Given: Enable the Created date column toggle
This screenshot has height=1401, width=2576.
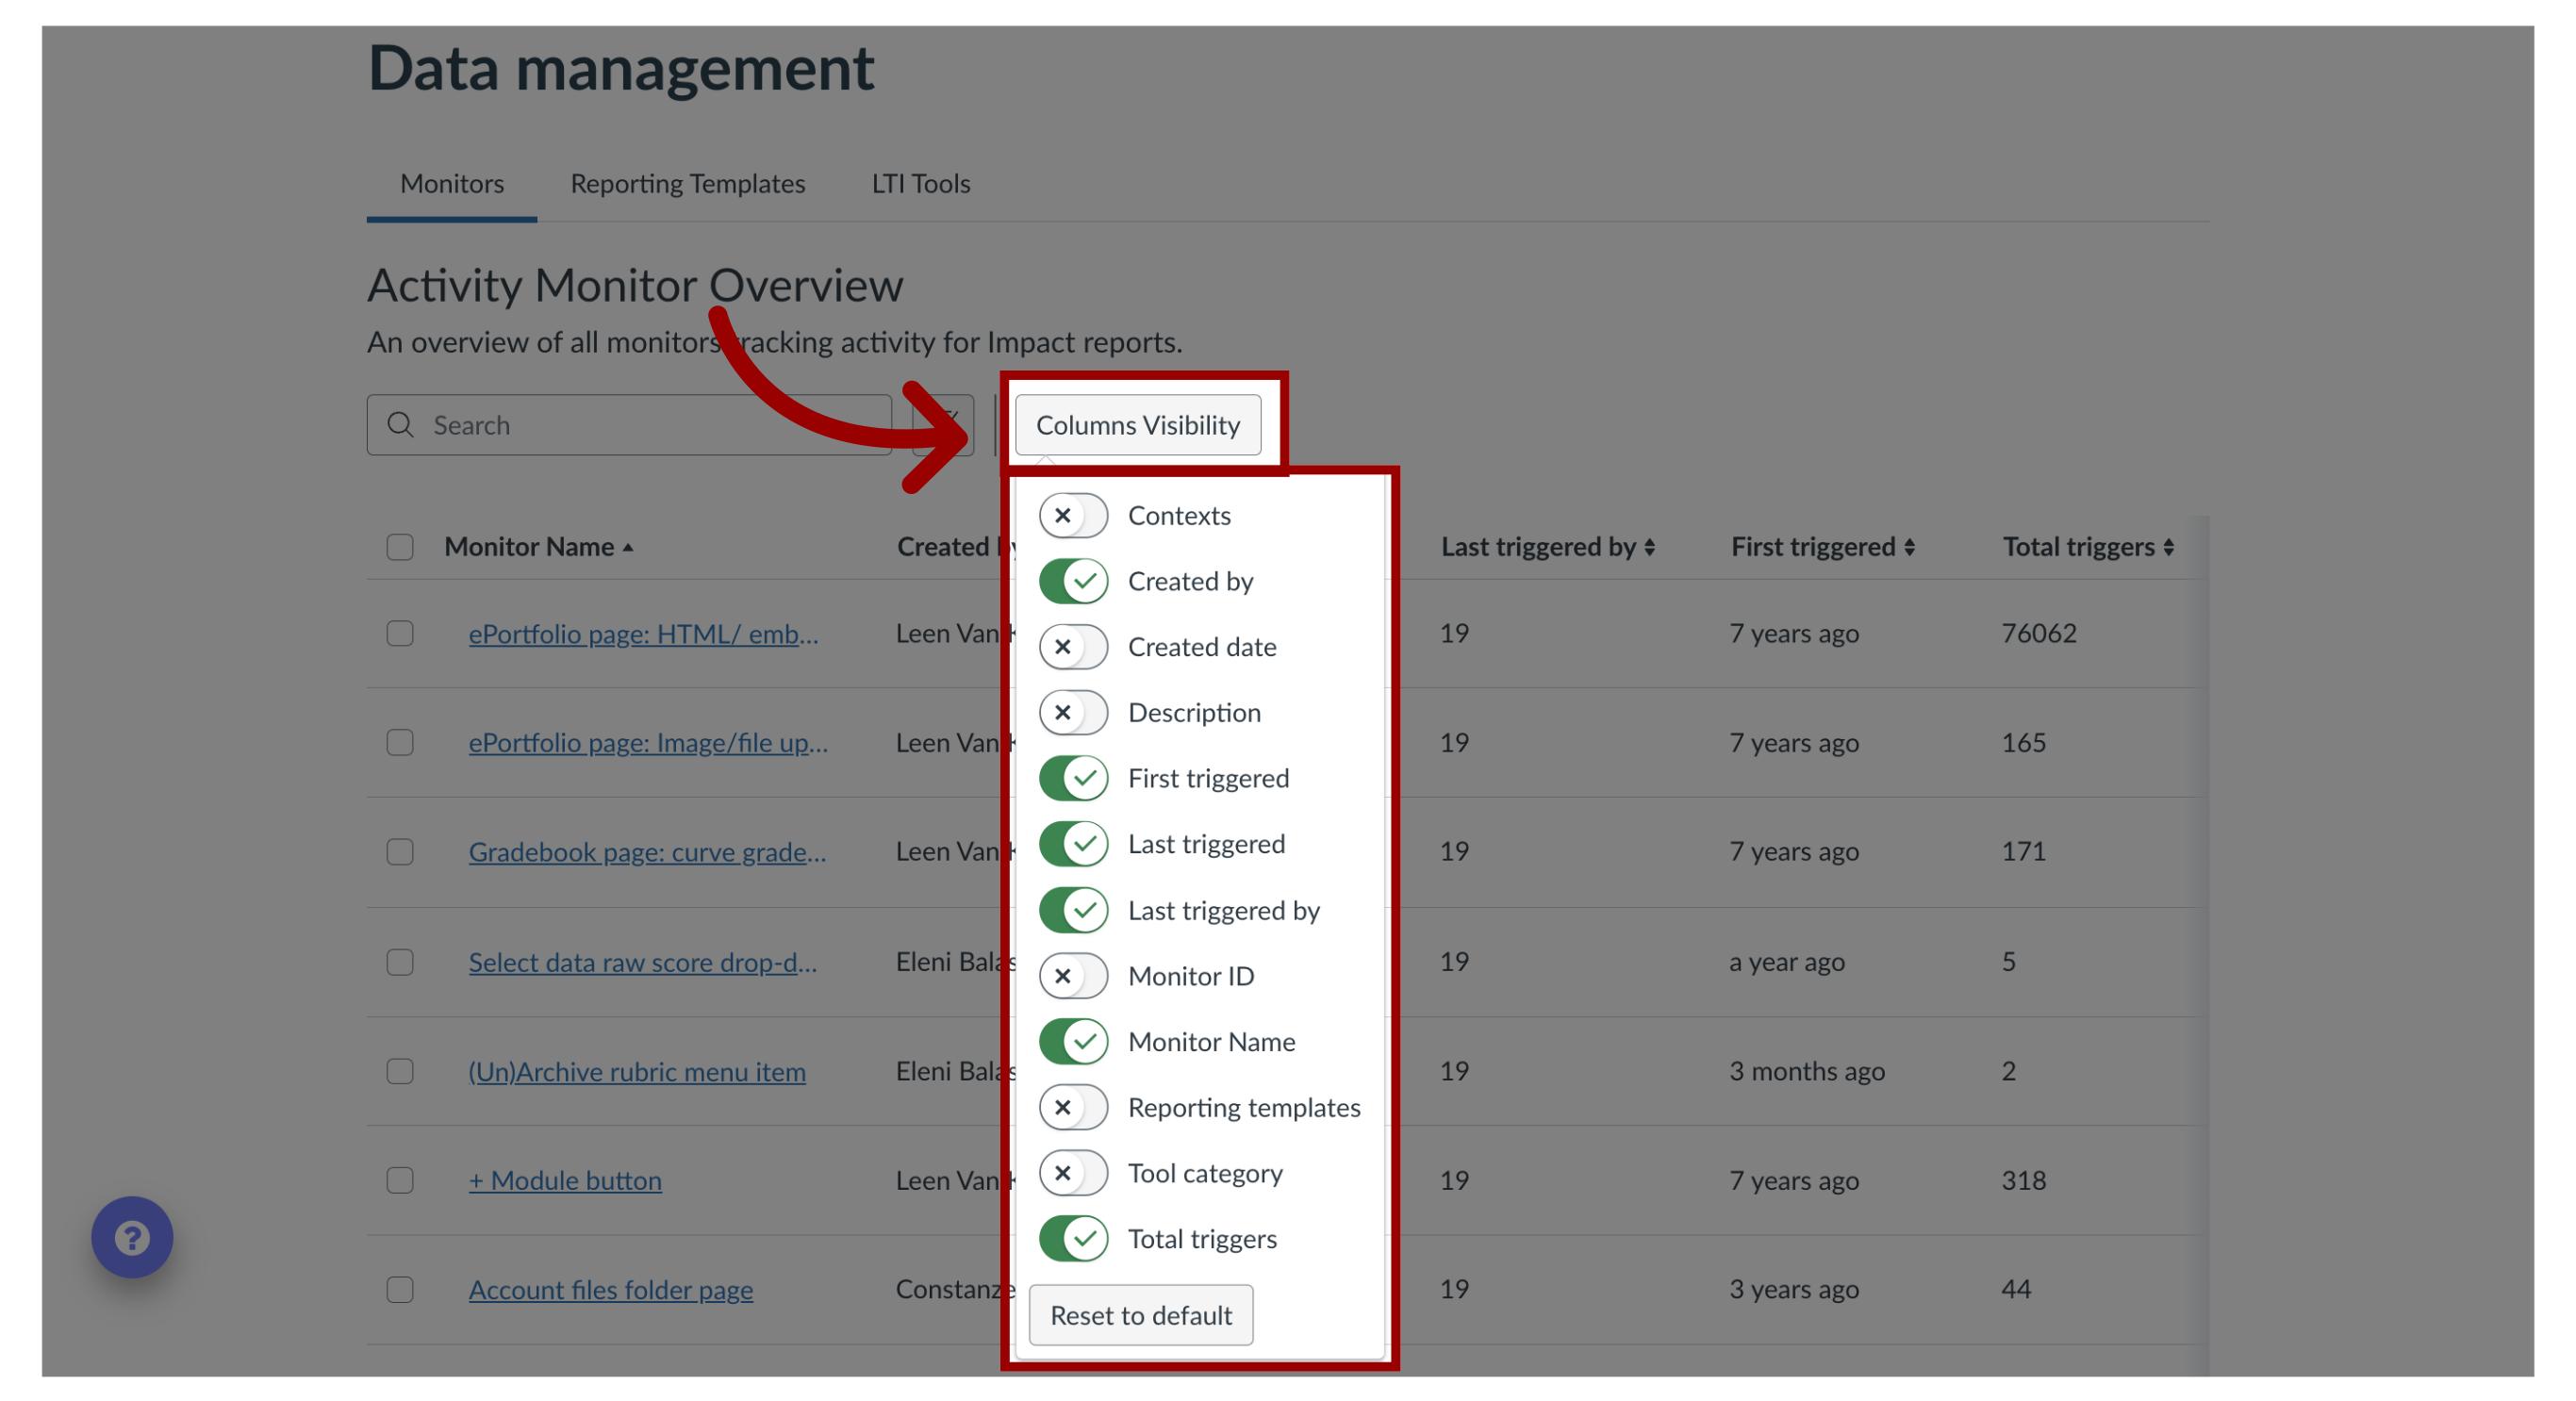Looking at the screenshot, I should coord(1073,647).
